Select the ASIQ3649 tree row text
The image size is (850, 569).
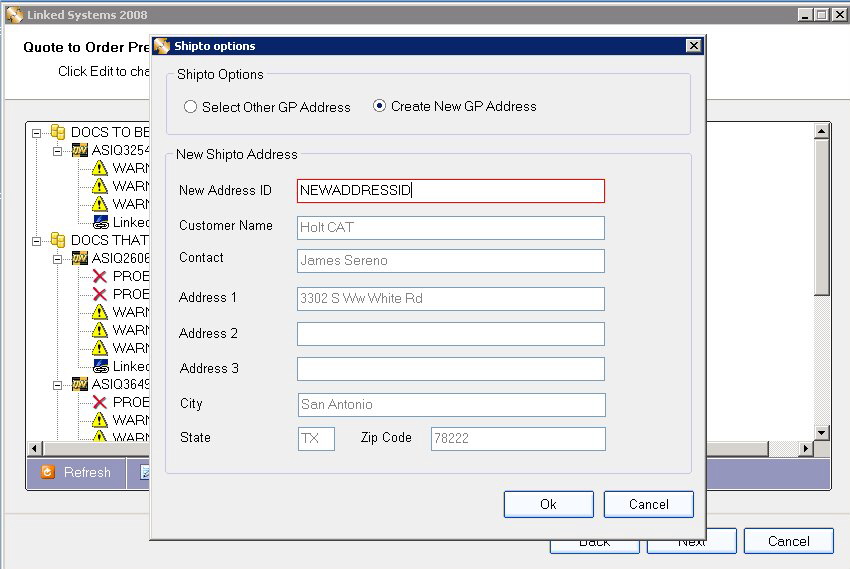point(120,384)
